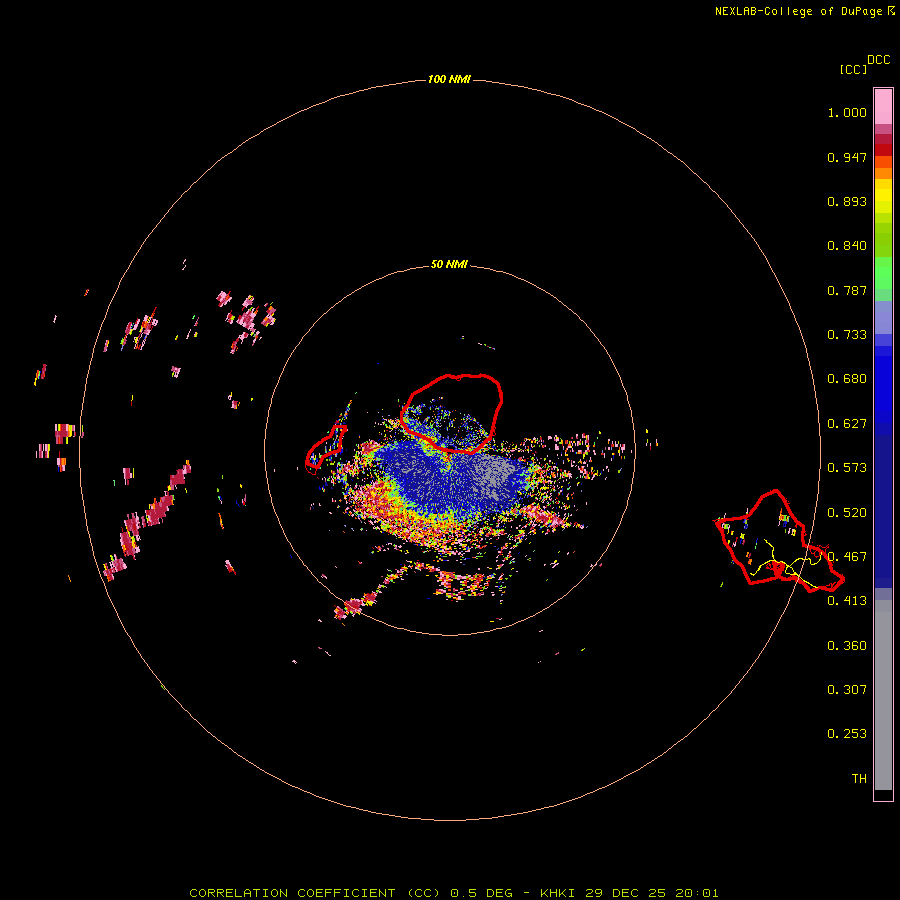Click the TH threshold label
900x900 pixels.
tap(859, 779)
